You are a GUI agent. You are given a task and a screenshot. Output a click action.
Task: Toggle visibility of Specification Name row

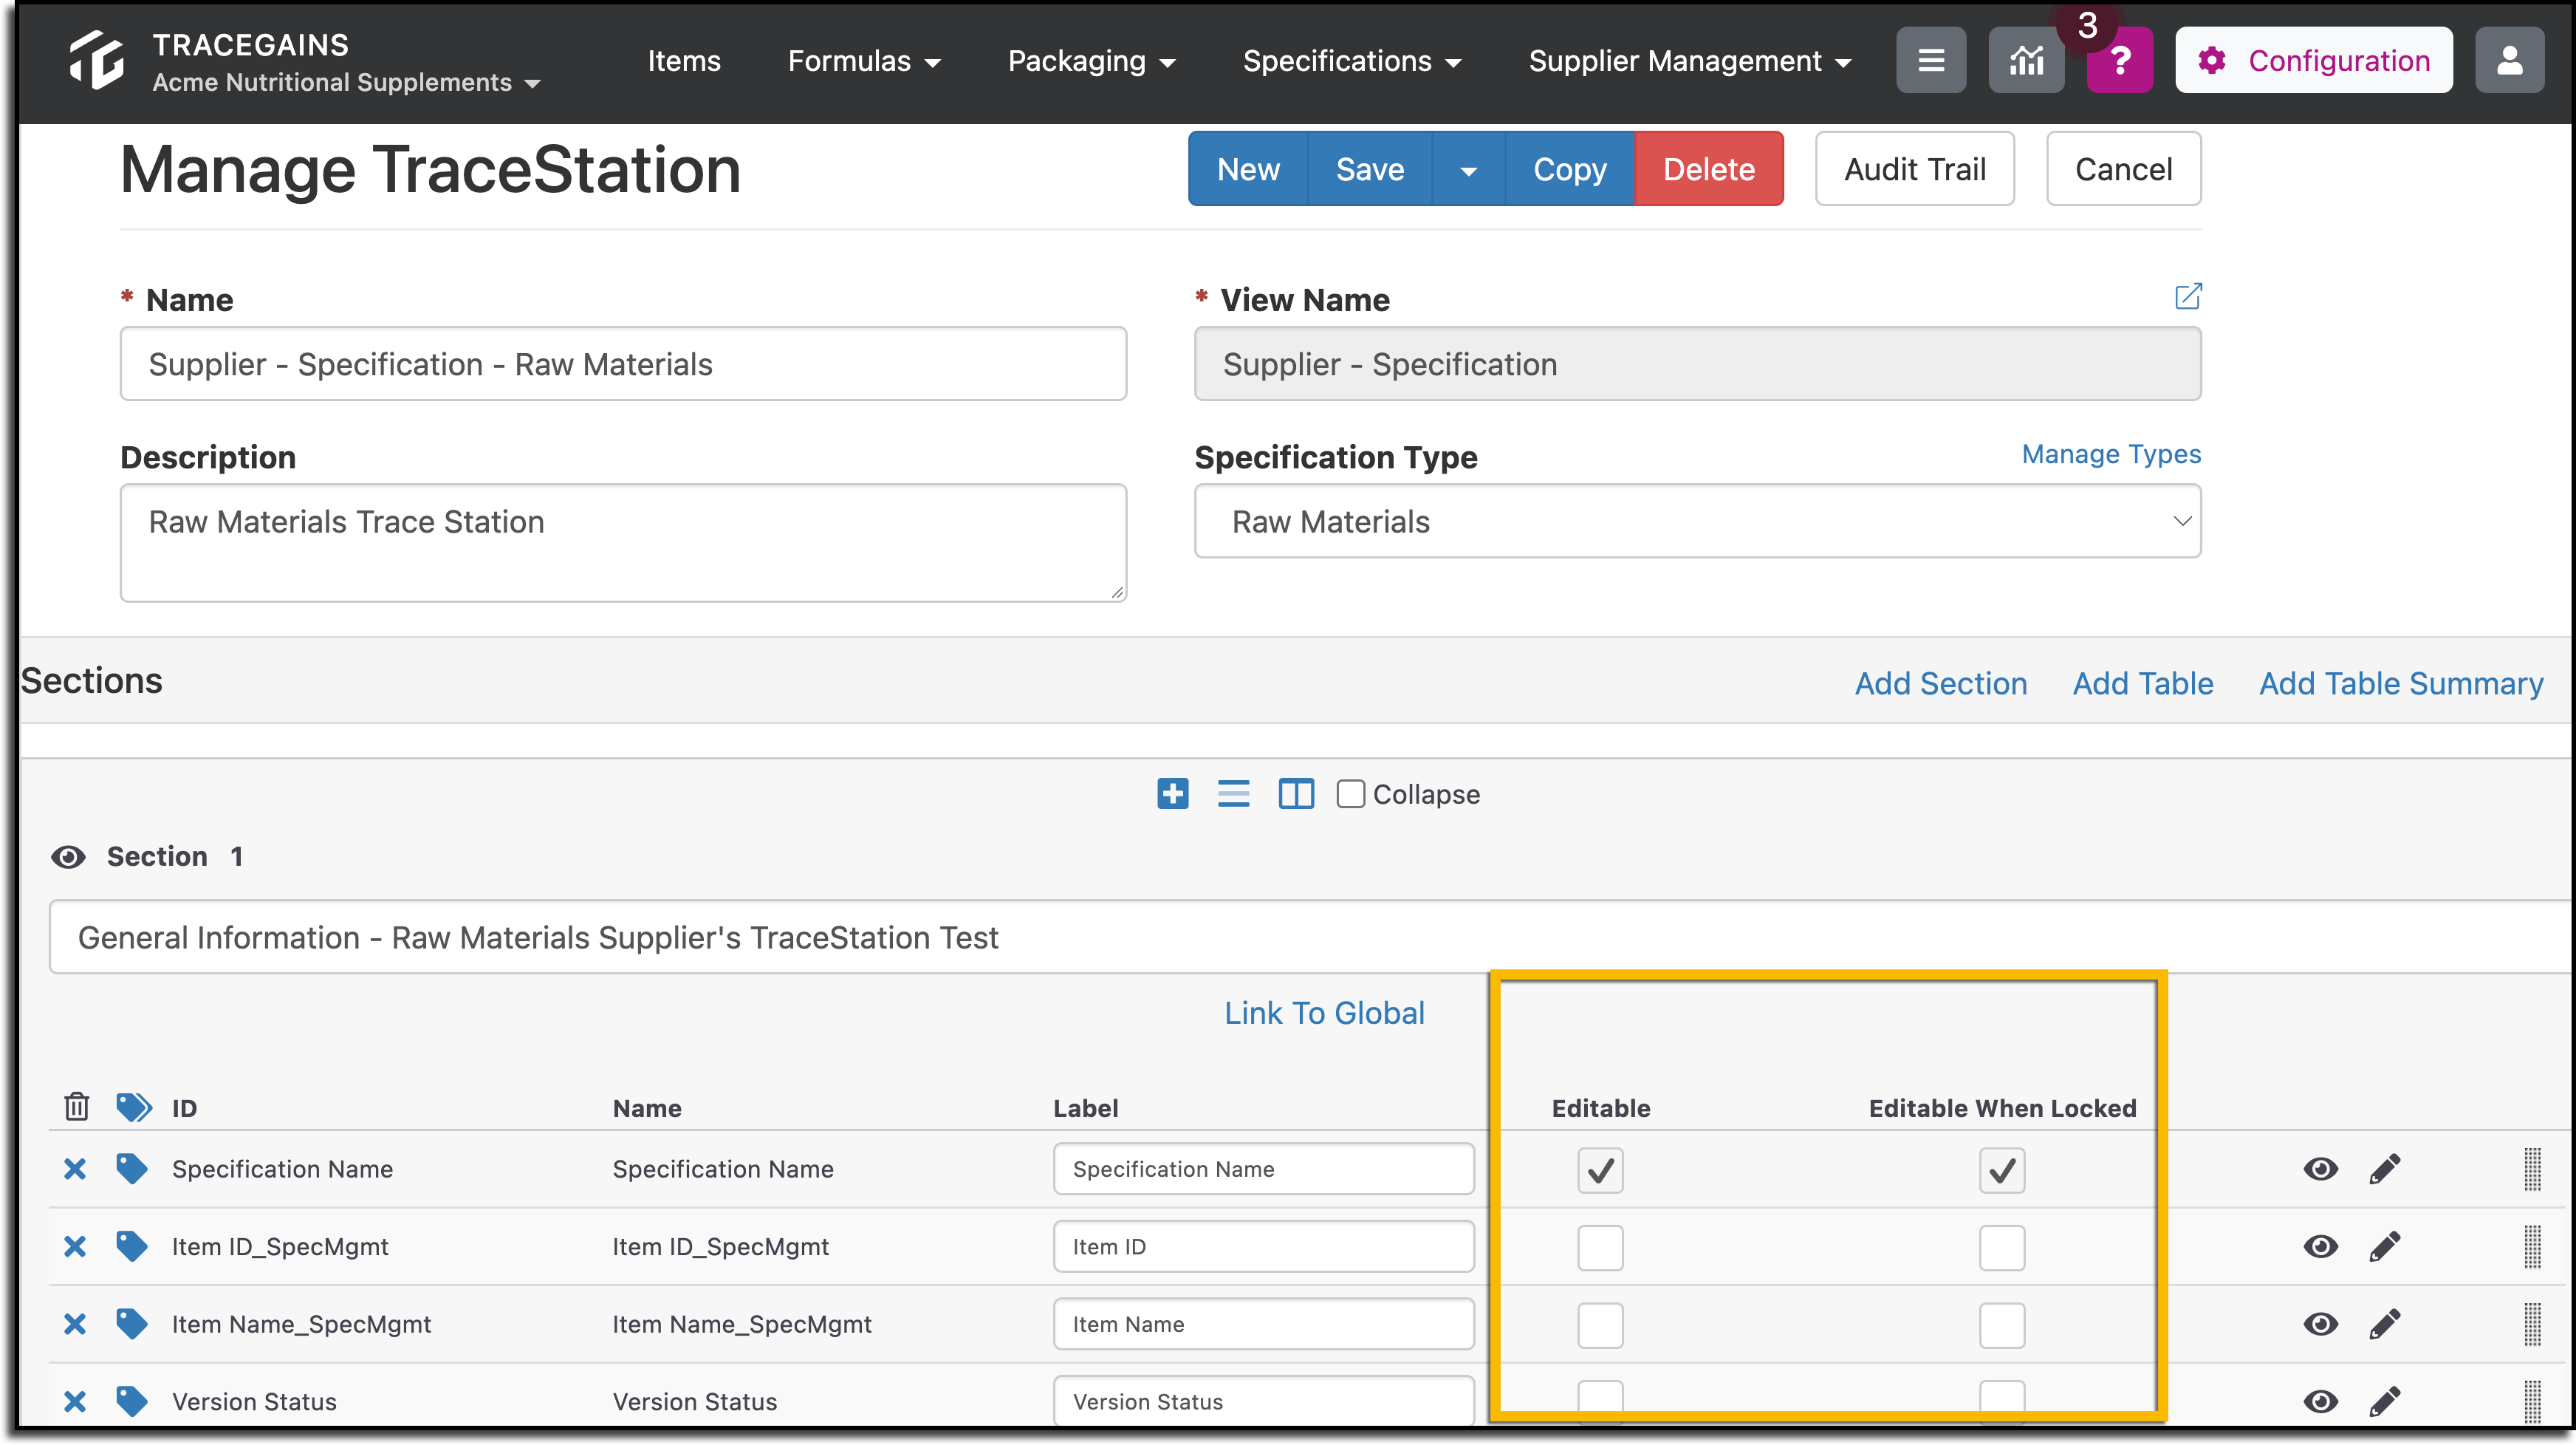tap(2320, 1168)
